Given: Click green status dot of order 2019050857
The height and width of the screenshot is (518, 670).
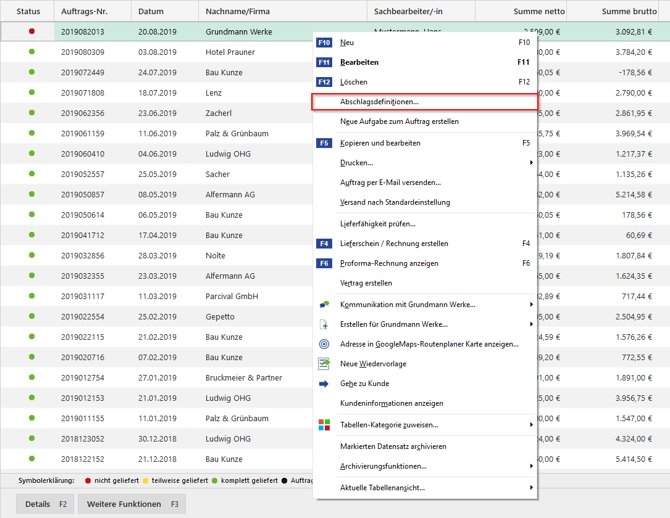Looking at the screenshot, I should (32, 194).
